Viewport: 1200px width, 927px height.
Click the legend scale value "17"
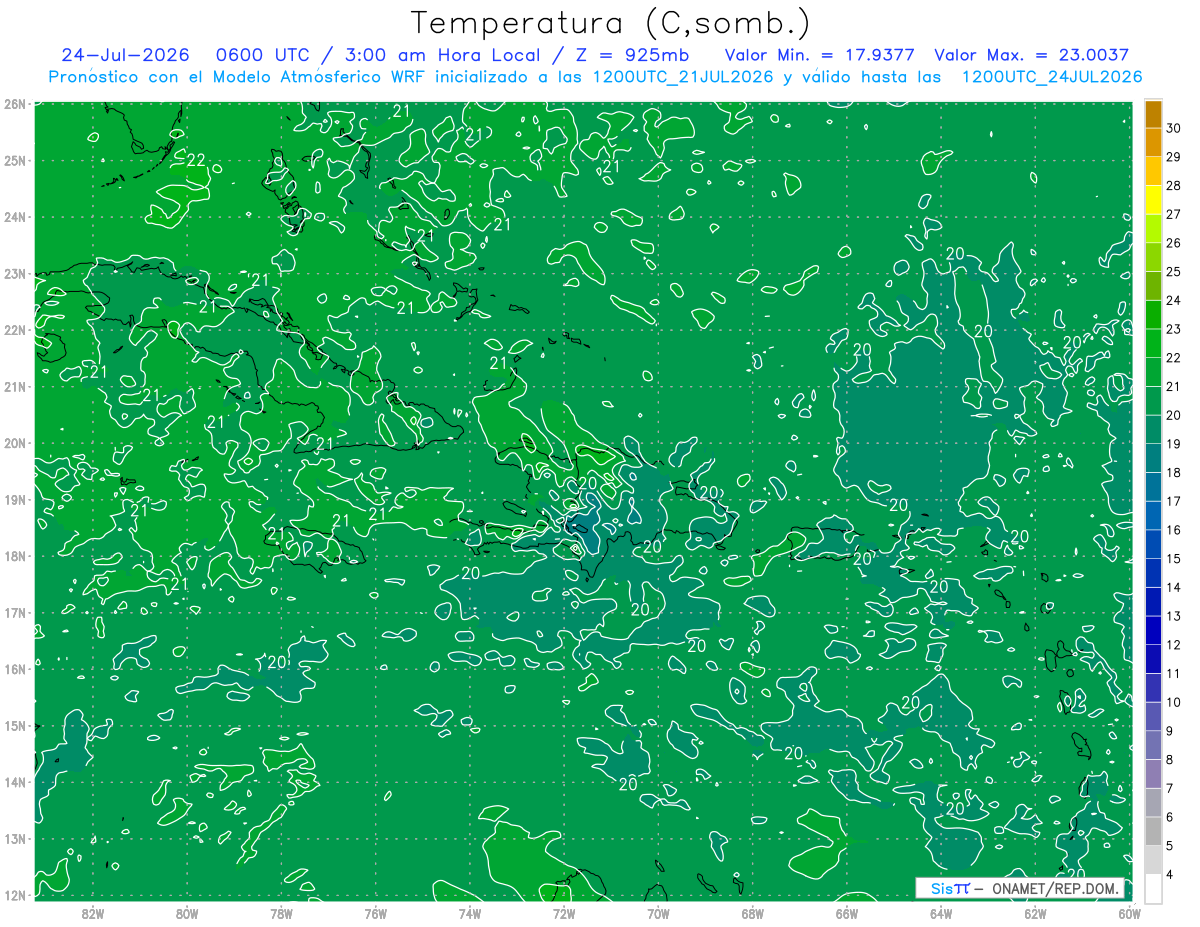(1174, 501)
